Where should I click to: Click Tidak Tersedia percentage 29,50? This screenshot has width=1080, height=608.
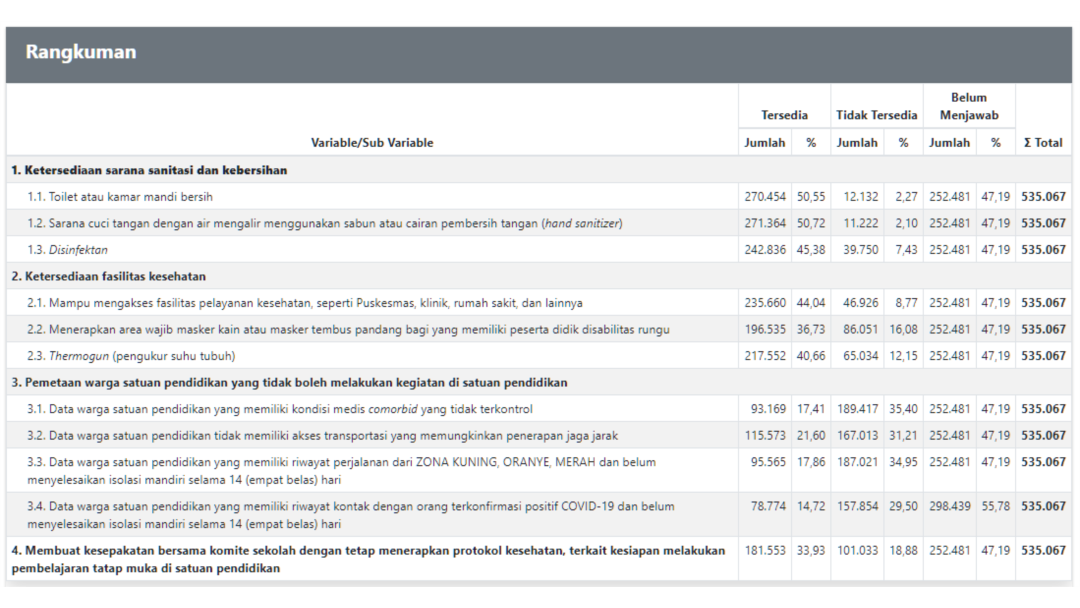point(904,506)
